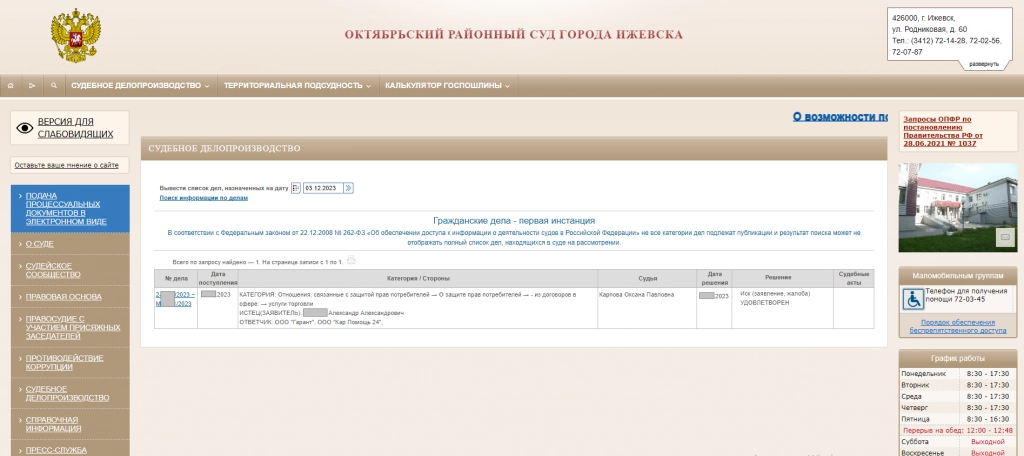1024x456 pixels.
Task: Click the court address text ул. Родниковая
Action: click(x=929, y=29)
